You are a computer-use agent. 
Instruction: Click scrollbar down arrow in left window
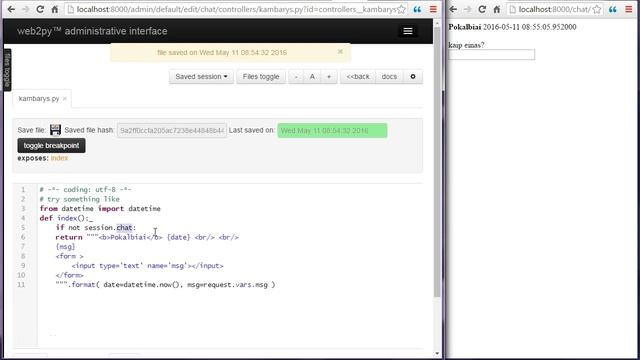(438, 353)
